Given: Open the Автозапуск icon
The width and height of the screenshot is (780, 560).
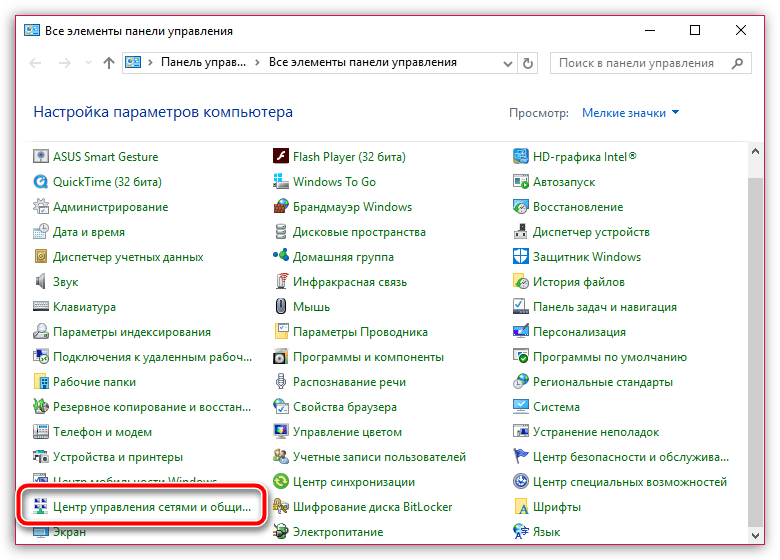Looking at the screenshot, I should [520, 182].
